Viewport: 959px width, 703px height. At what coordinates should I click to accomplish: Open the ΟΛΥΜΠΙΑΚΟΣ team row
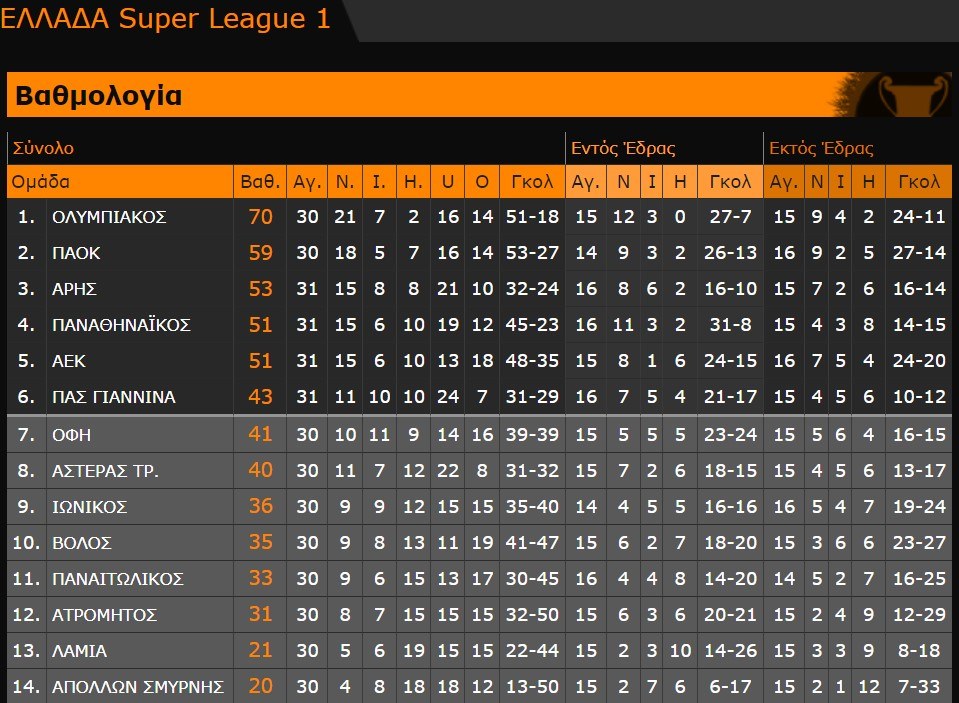pyautogui.click(x=109, y=217)
